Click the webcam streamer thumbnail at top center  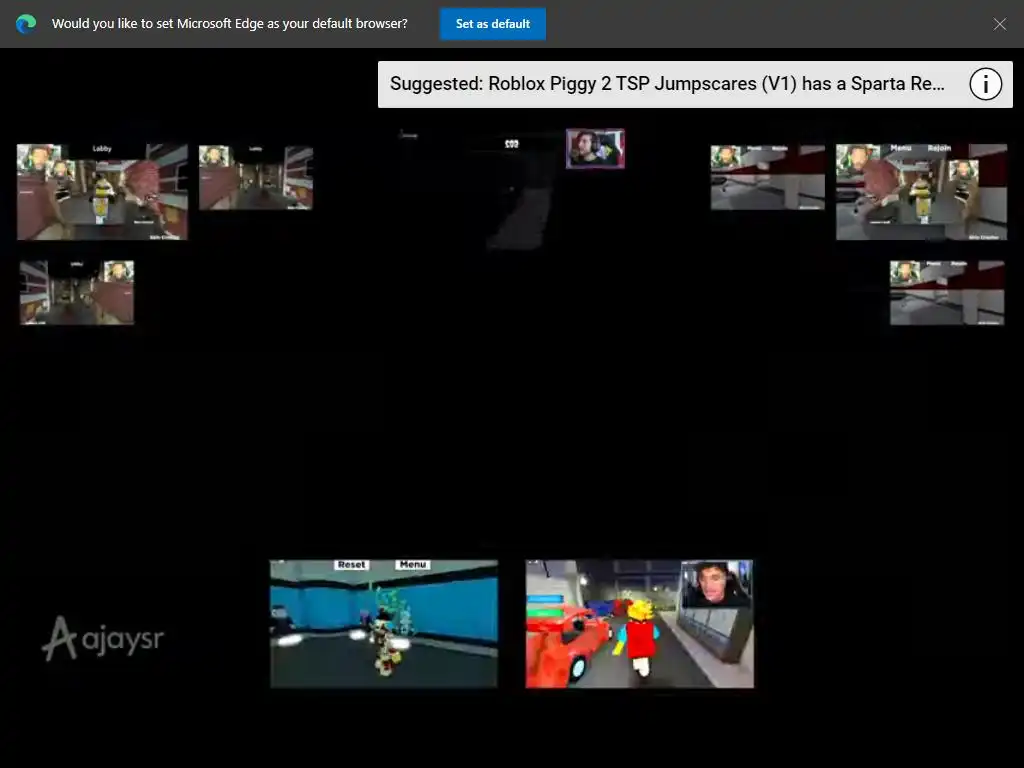(x=595, y=148)
